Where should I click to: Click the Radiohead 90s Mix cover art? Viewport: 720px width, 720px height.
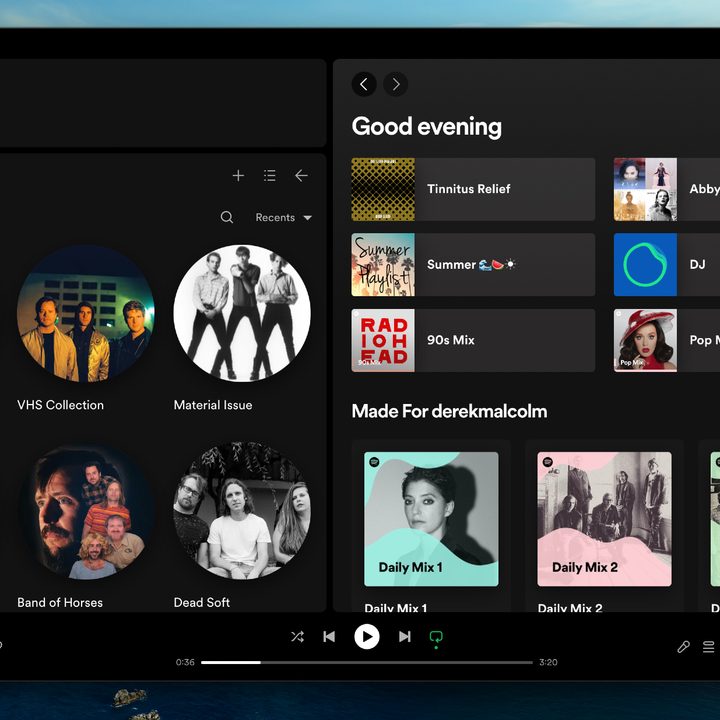(383, 340)
